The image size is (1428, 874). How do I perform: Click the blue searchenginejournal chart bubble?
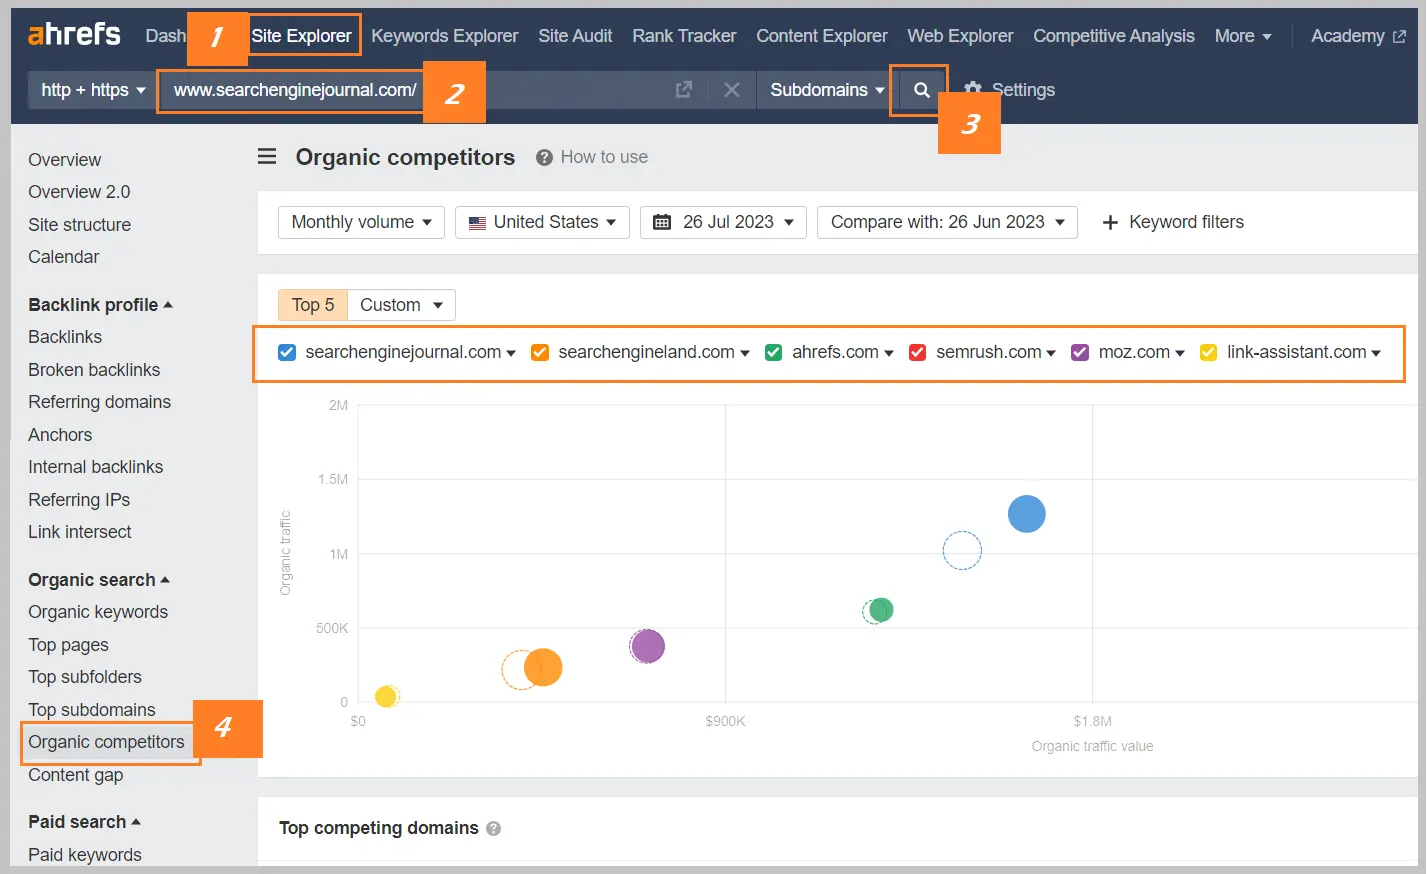(x=1026, y=514)
